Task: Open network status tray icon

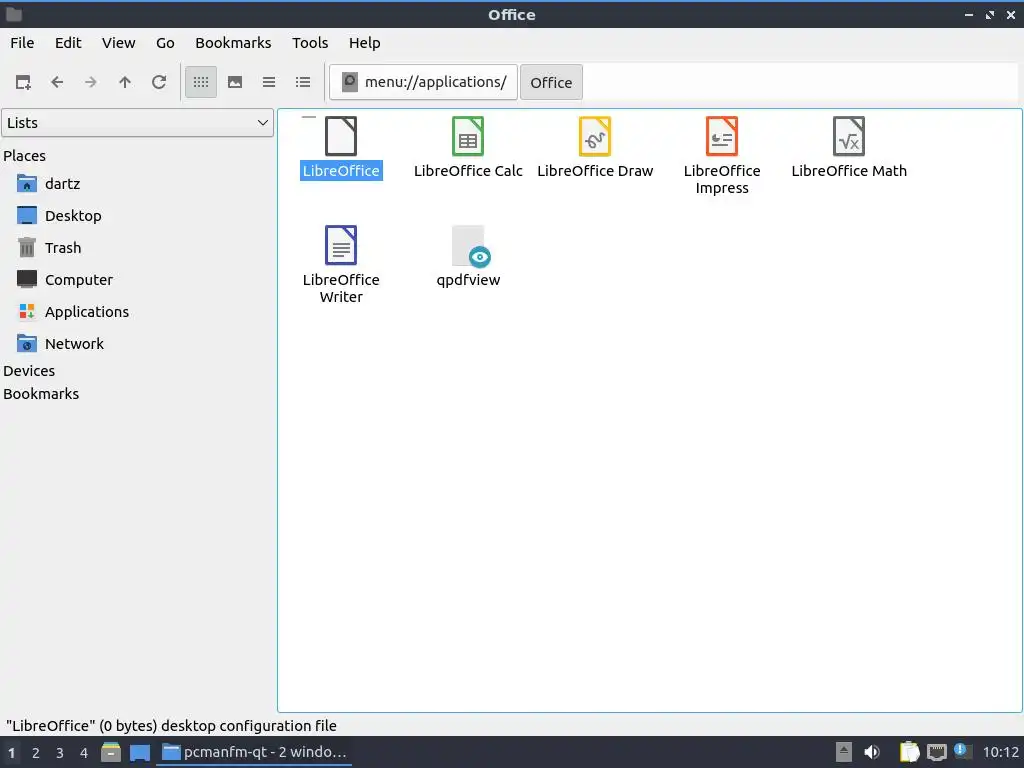Action: click(936, 752)
